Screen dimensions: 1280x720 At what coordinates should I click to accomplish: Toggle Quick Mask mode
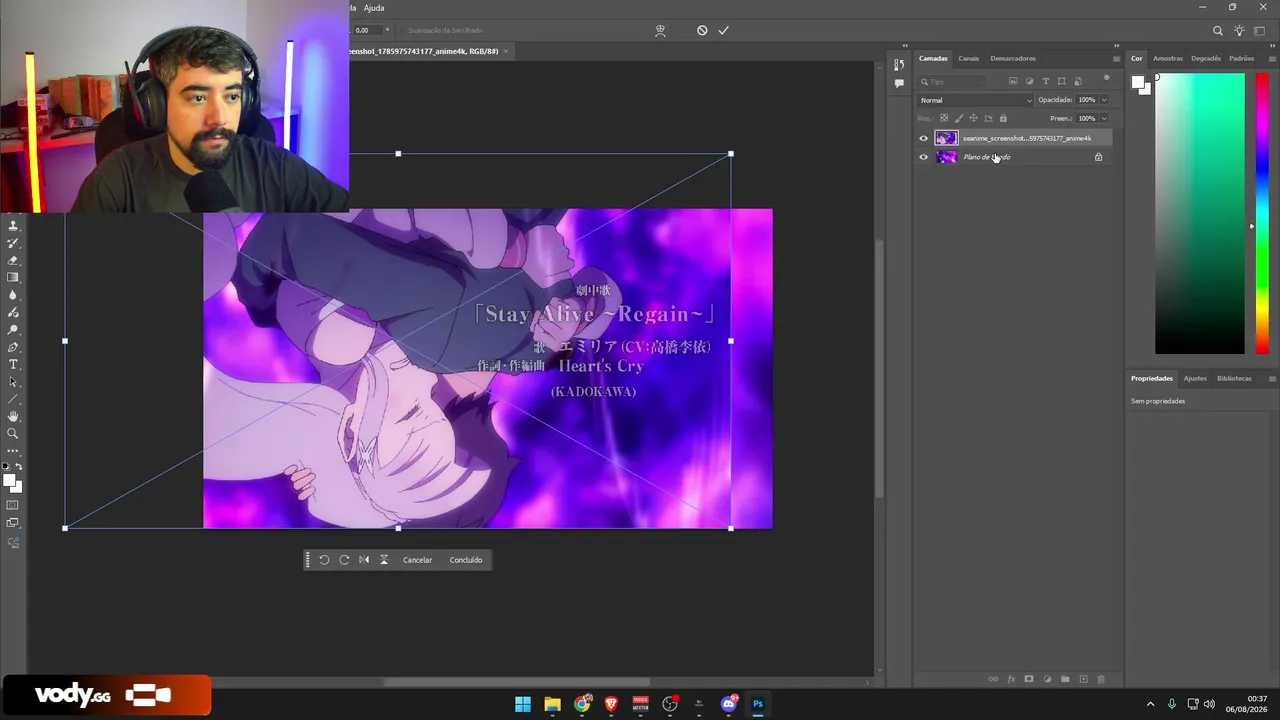[x=13, y=505]
